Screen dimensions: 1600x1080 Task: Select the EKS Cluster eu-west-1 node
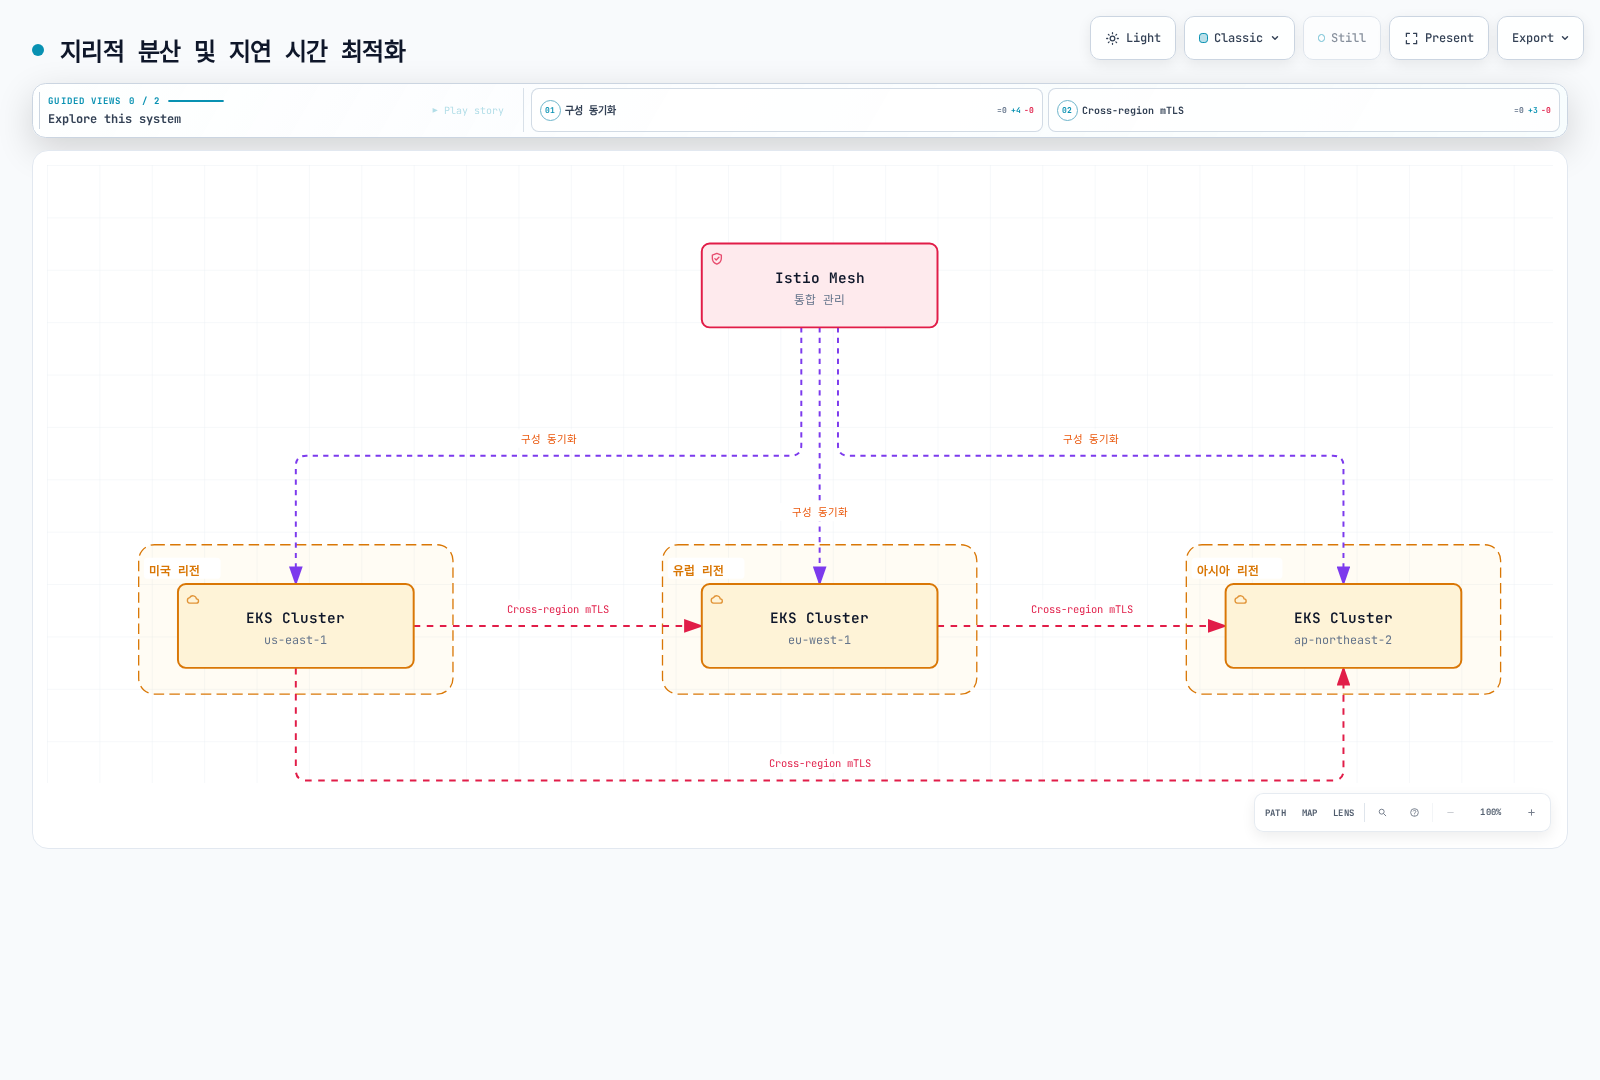pyautogui.click(x=820, y=626)
